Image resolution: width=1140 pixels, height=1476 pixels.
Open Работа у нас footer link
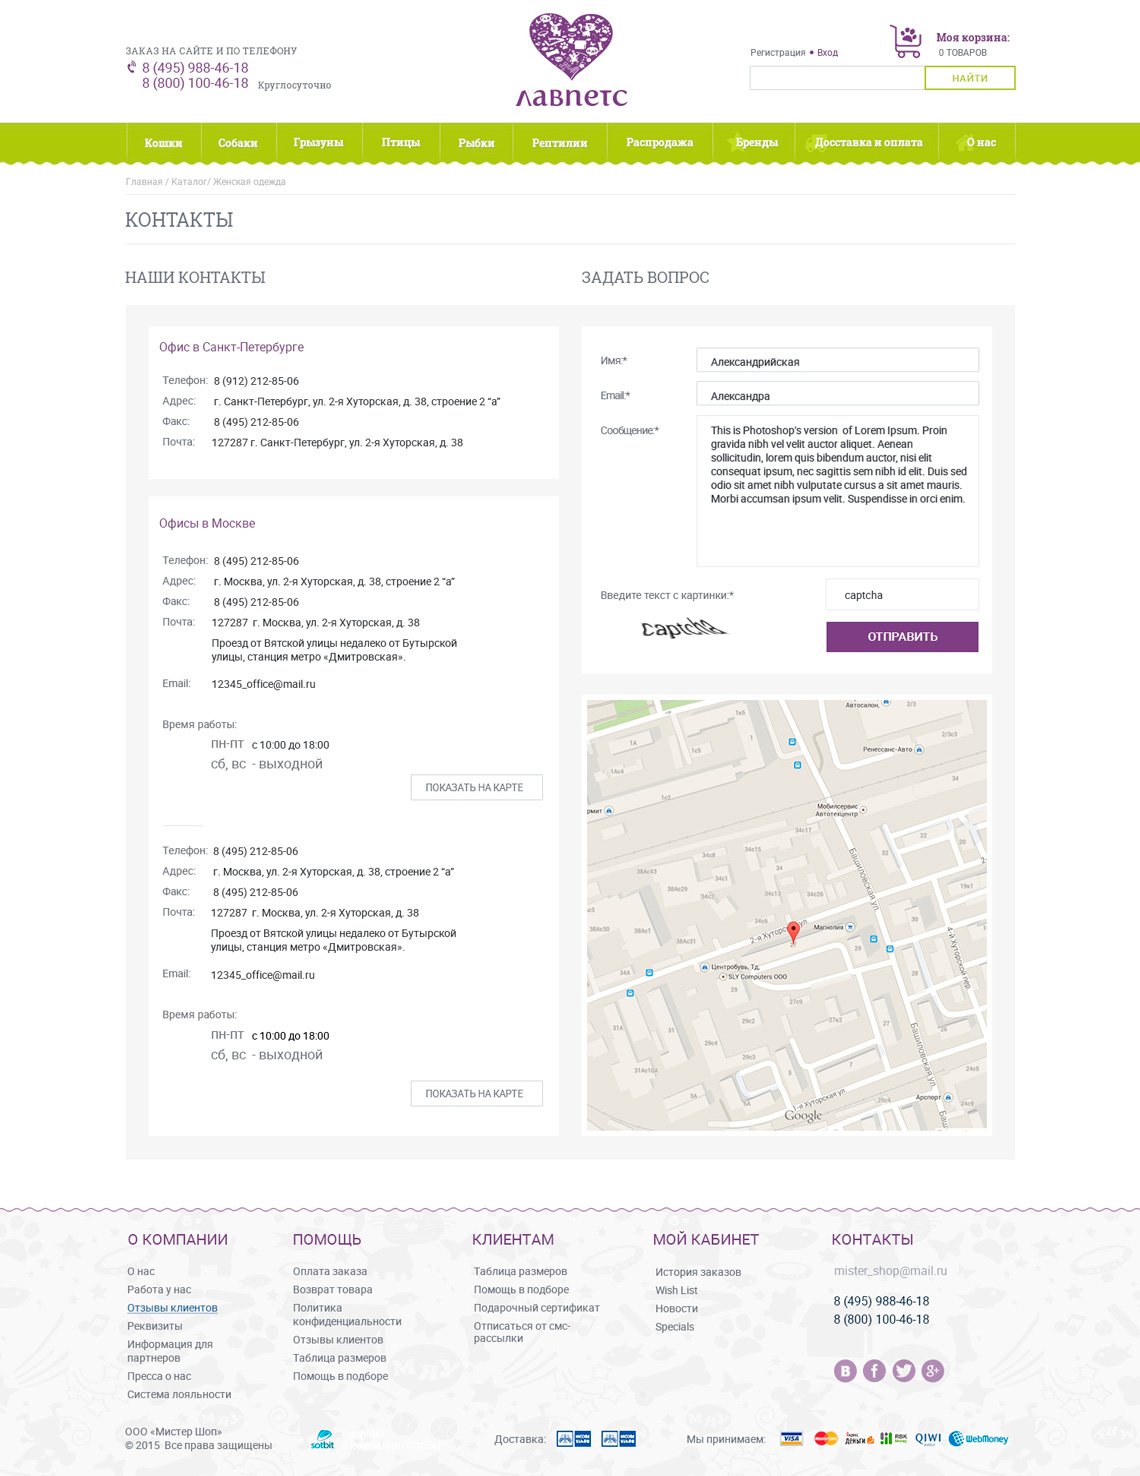point(159,1290)
